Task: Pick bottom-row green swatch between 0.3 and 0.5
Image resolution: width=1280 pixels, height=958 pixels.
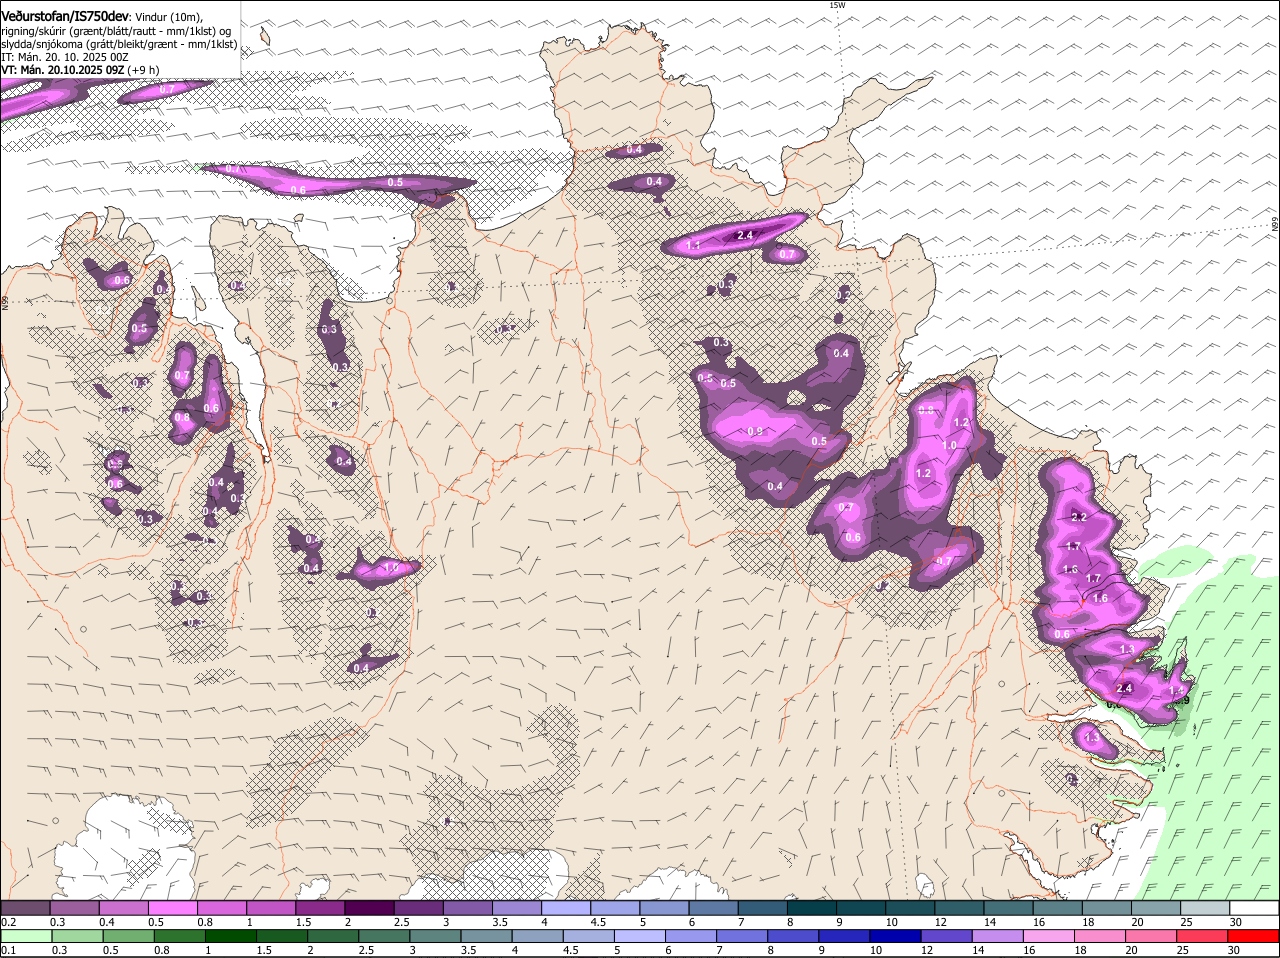Action: 77,936
